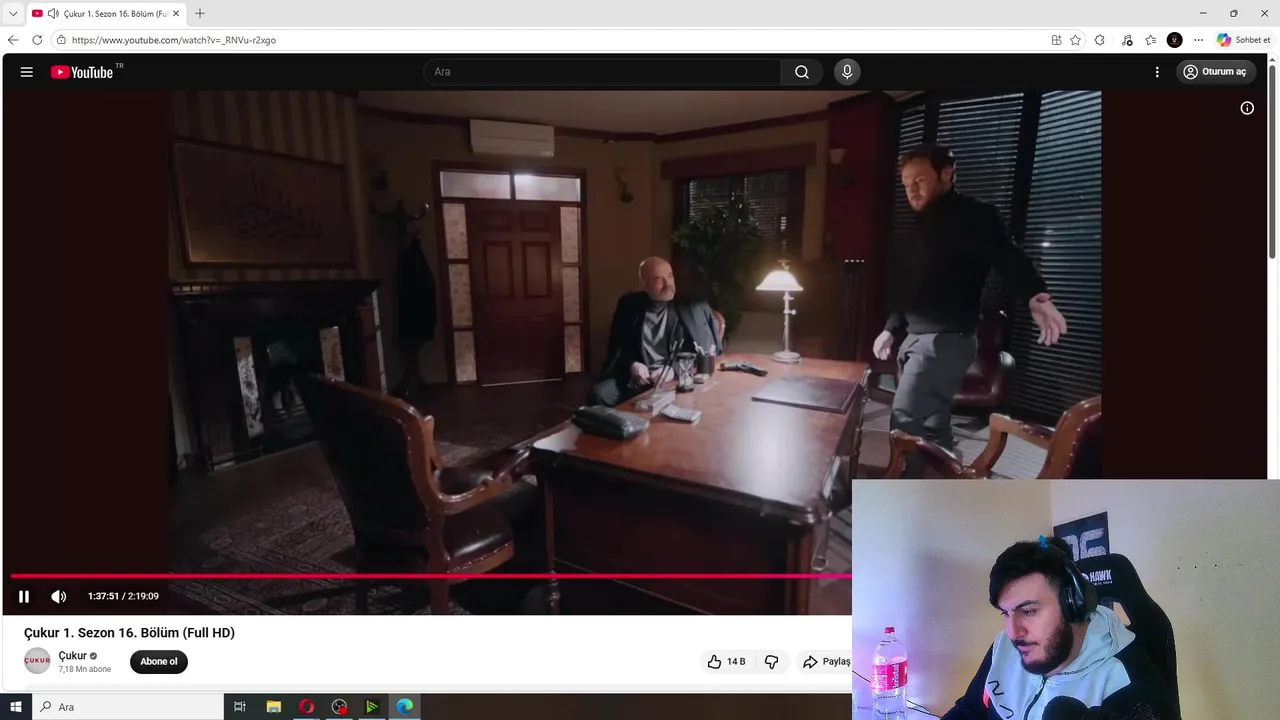1280x720 pixels.
Task: Select the Çukur 1. Sezon 16. Bölüm tab
Action: (x=106, y=13)
